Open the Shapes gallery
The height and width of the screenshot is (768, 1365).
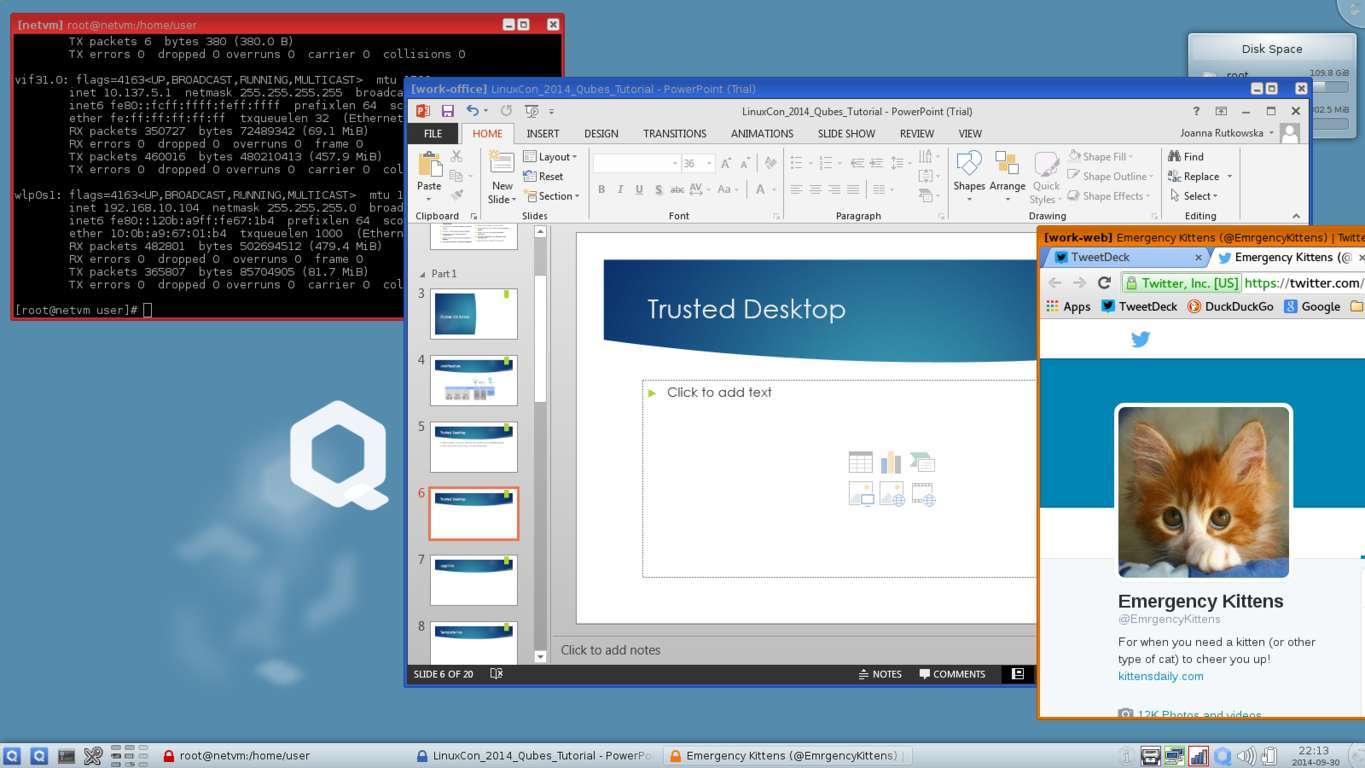[968, 172]
